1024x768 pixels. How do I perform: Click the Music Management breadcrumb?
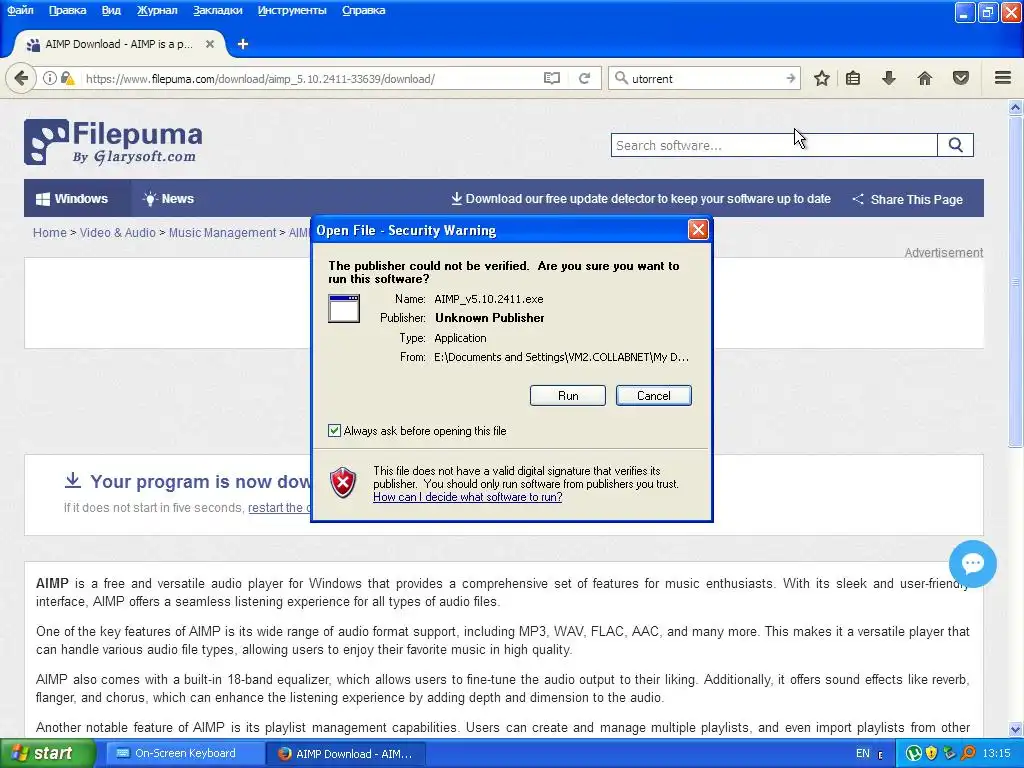tap(222, 232)
